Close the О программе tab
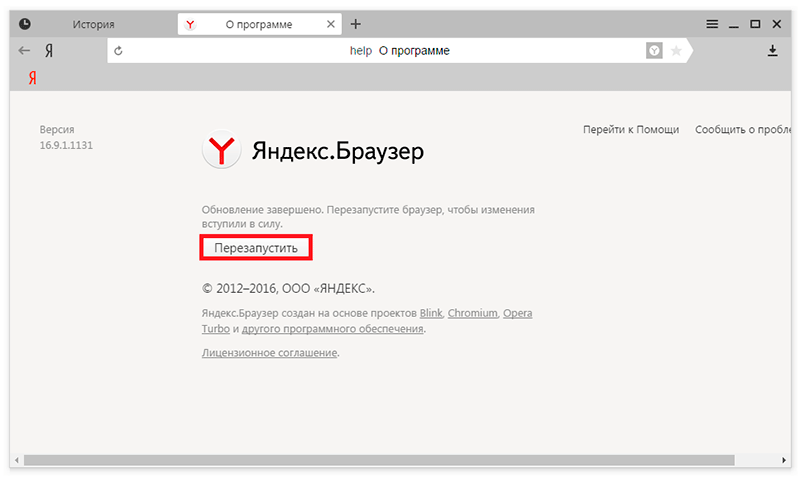 point(331,24)
